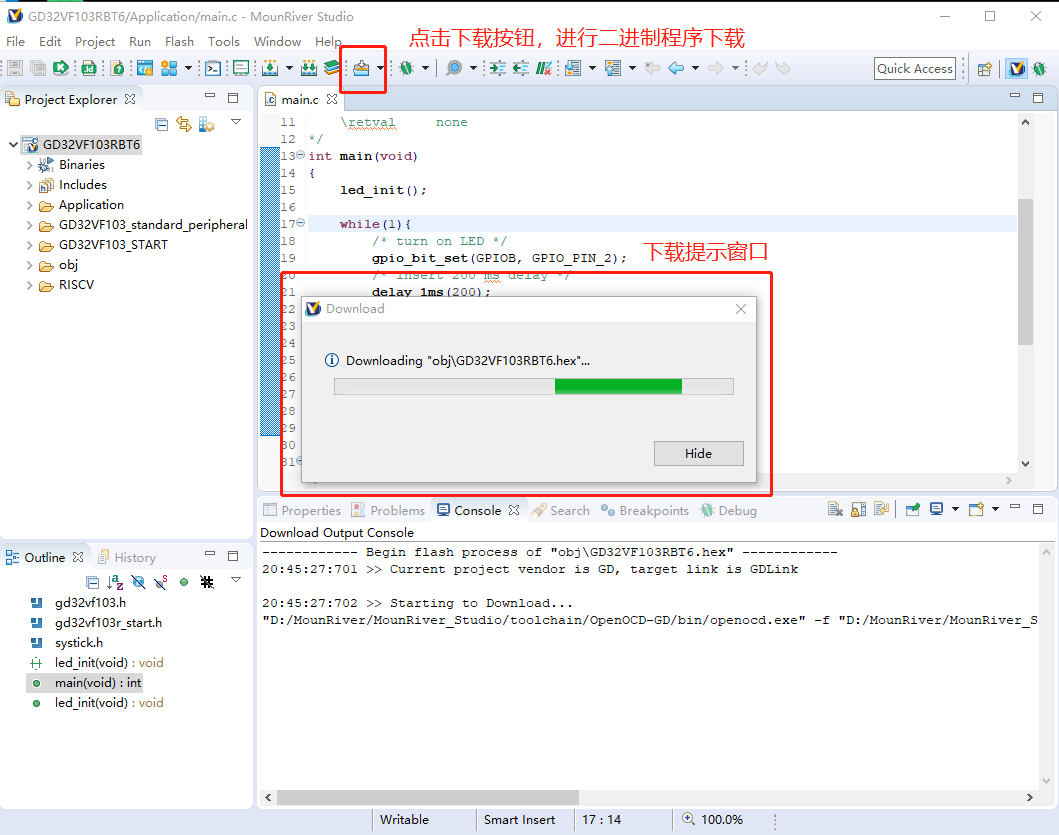Open the Flash menu
The width and height of the screenshot is (1059, 835).
[x=179, y=41]
